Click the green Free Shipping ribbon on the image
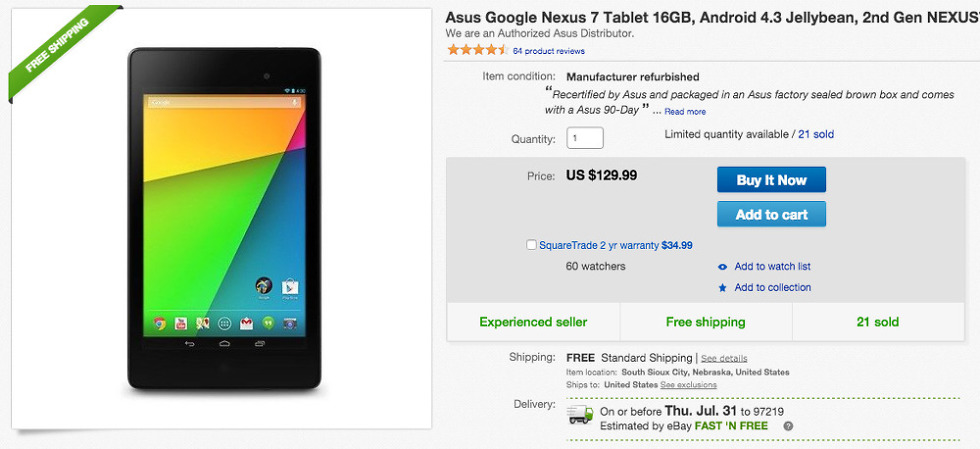The width and height of the screenshot is (980, 449). (58, 52)
